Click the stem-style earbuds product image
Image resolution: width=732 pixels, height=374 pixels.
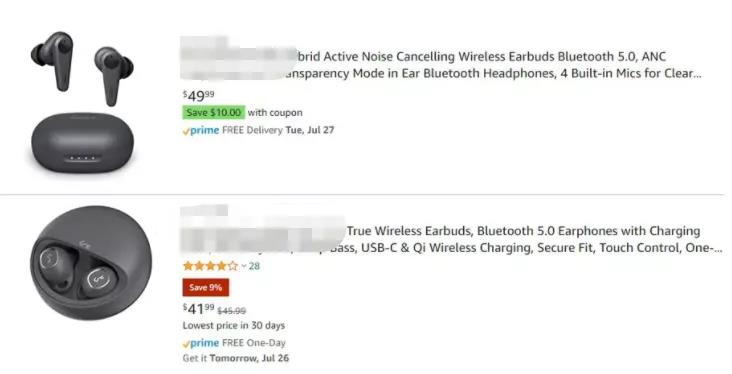pyautogui.click(x=83, y=100)
